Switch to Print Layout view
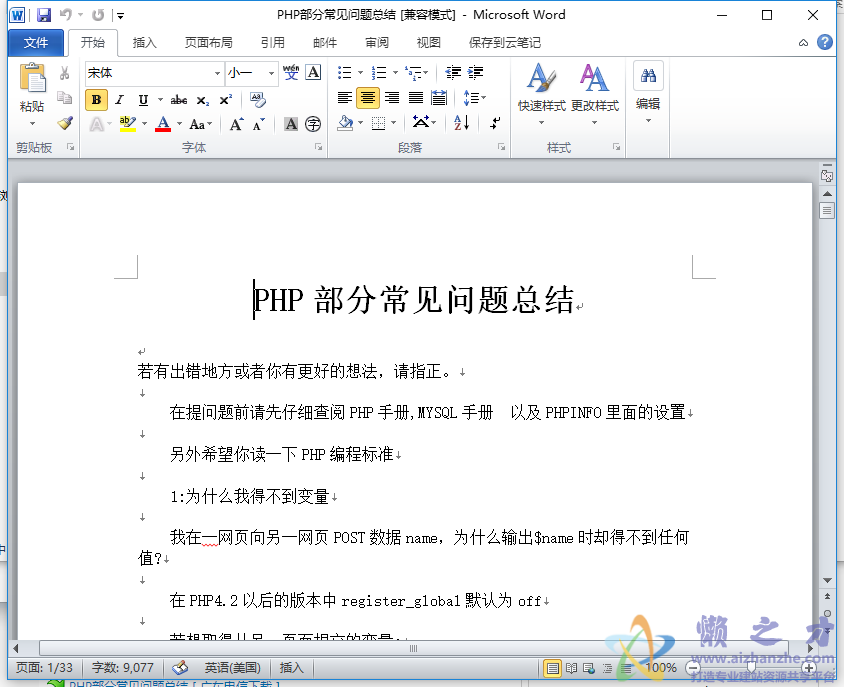This screenshot has height=687, width=844. (552, 669)
